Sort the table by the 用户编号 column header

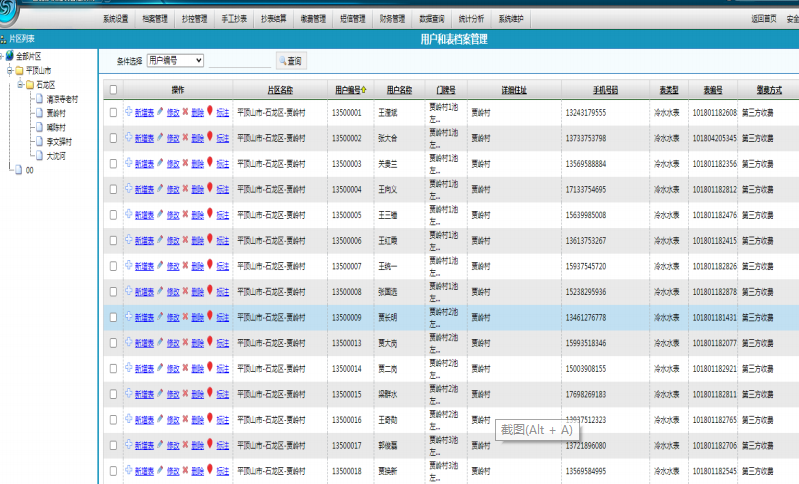click(350, 90)
